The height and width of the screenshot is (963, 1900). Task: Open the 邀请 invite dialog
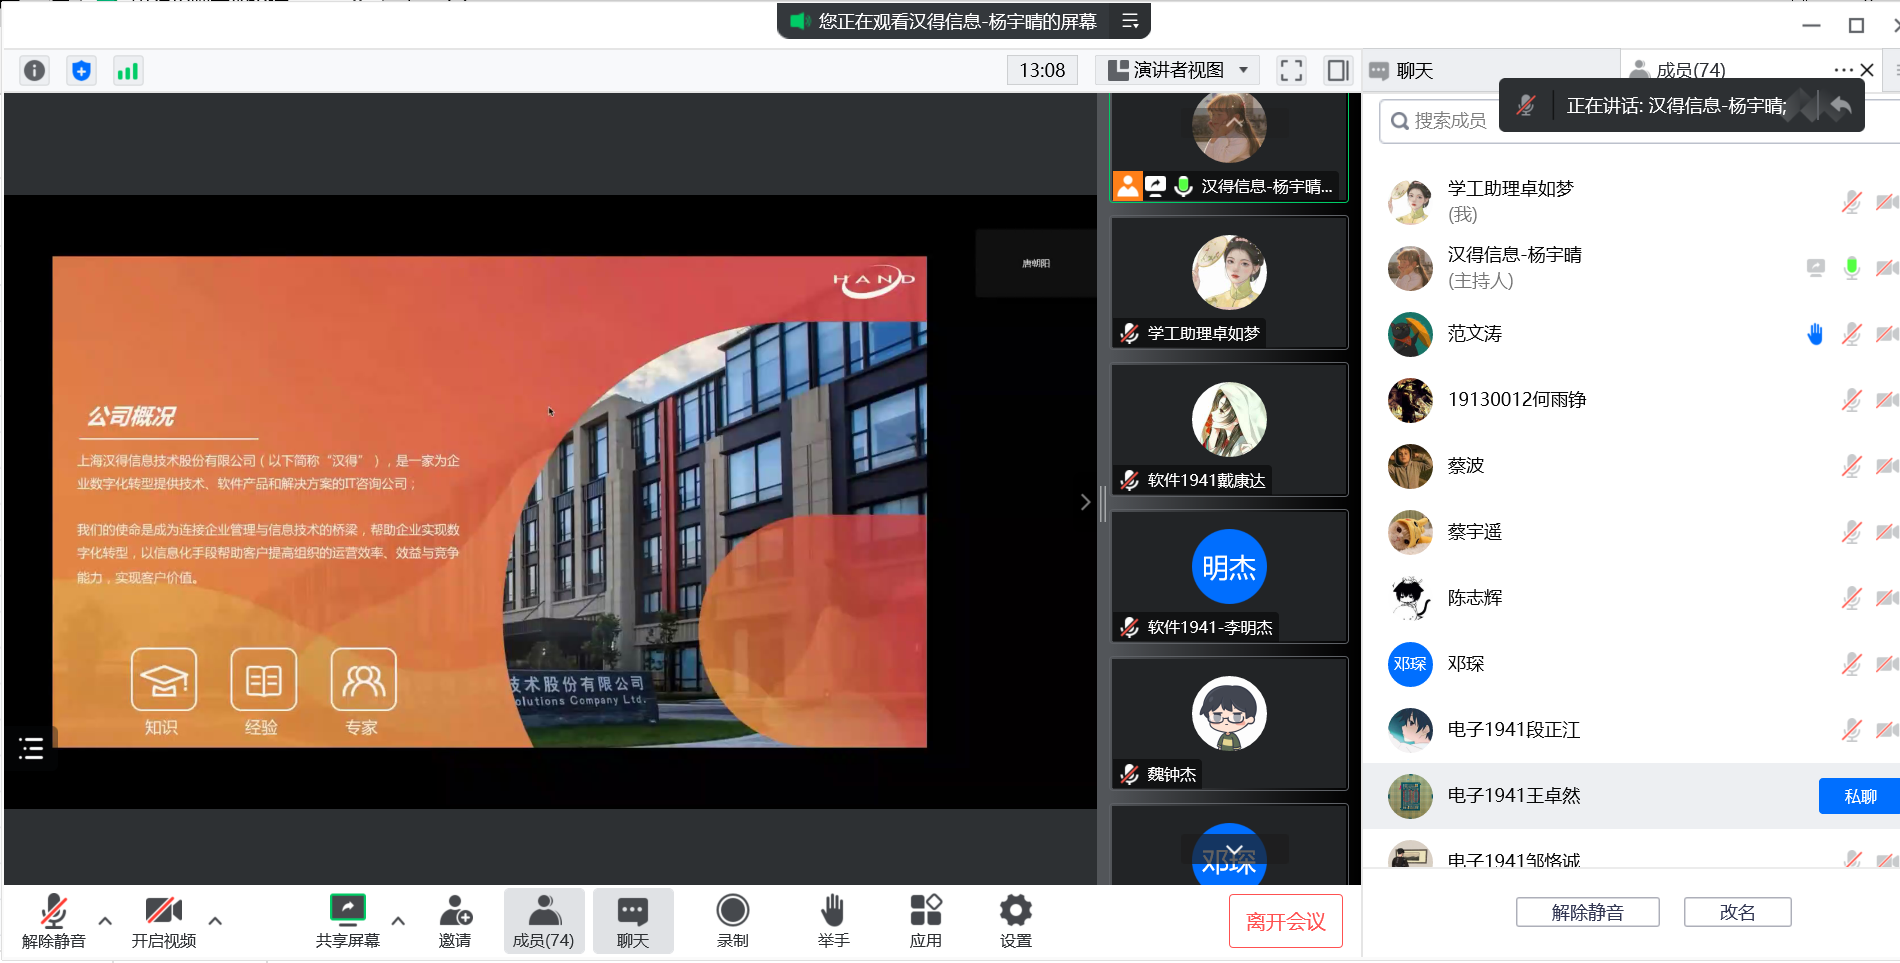[x=455, y=921]
